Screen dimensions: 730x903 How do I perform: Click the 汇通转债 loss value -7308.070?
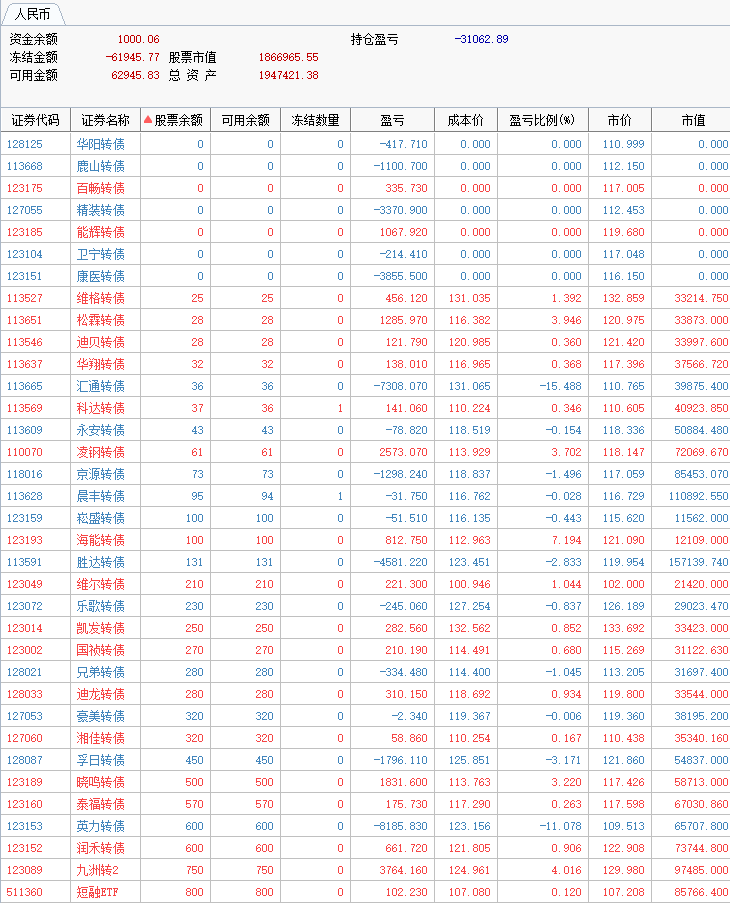401,386
